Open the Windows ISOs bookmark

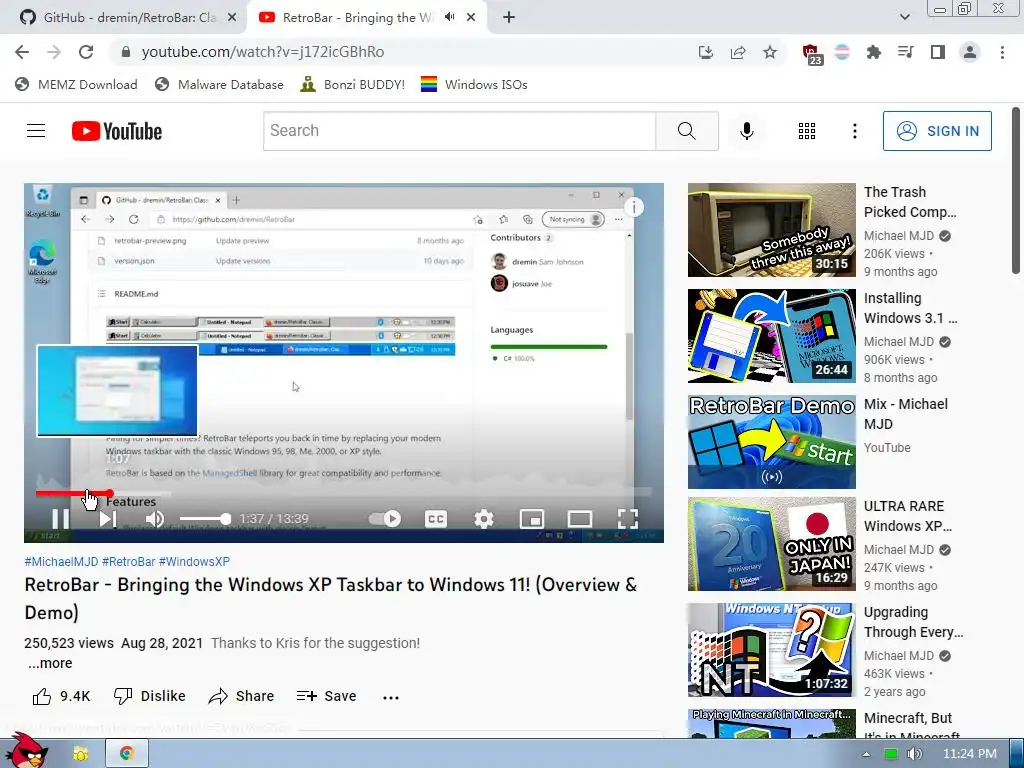coord(474,84)
